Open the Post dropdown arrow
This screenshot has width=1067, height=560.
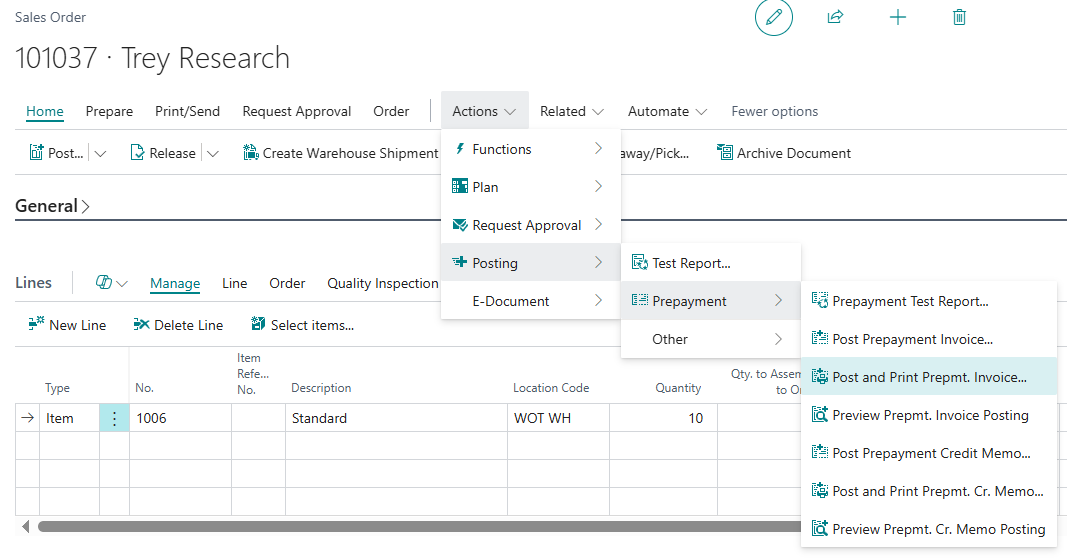[100, 153]
